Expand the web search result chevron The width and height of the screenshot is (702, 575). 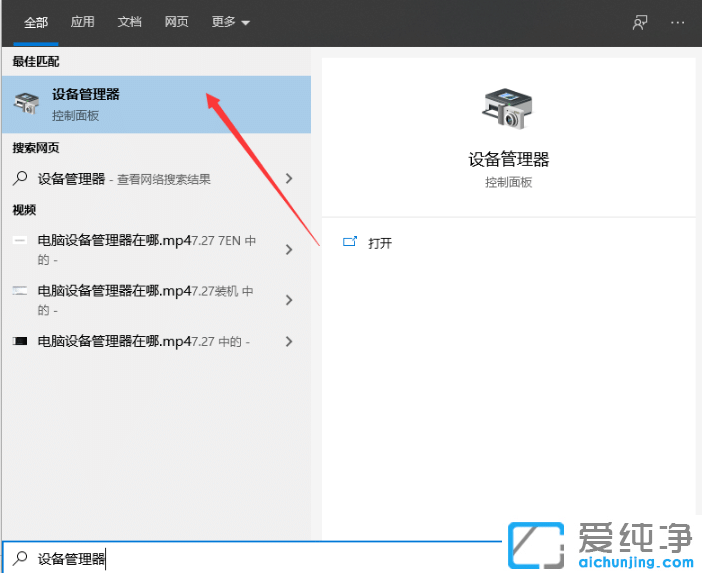click(x=289, y=178)
